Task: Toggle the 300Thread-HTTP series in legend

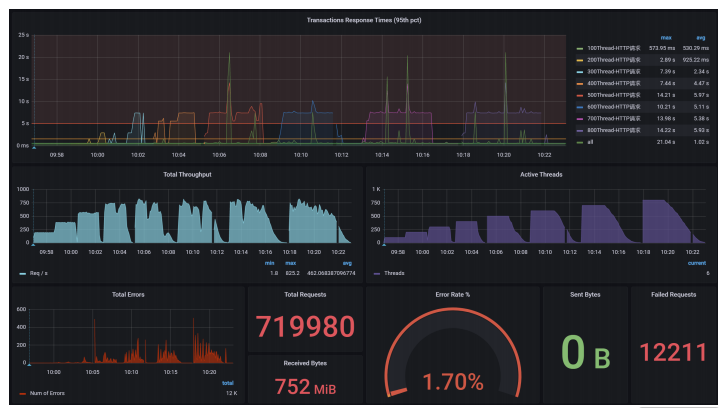Action: [x=613, y=72]
